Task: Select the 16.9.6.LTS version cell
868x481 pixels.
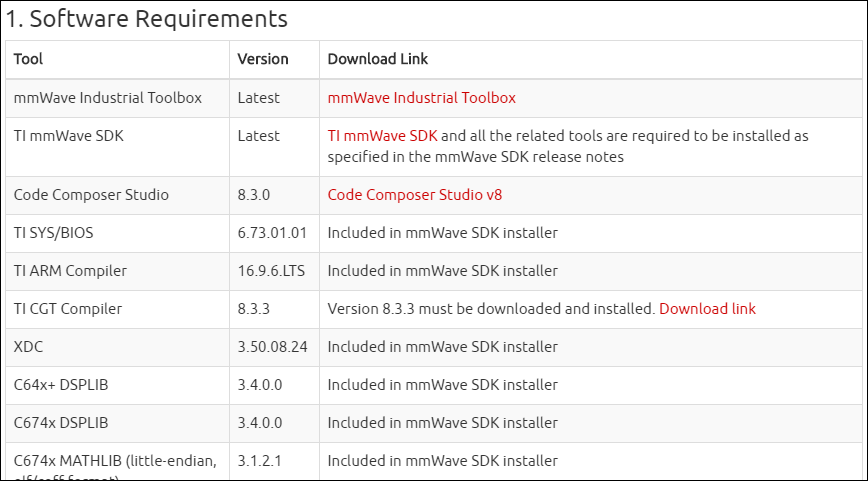Action: pos(274,271)
